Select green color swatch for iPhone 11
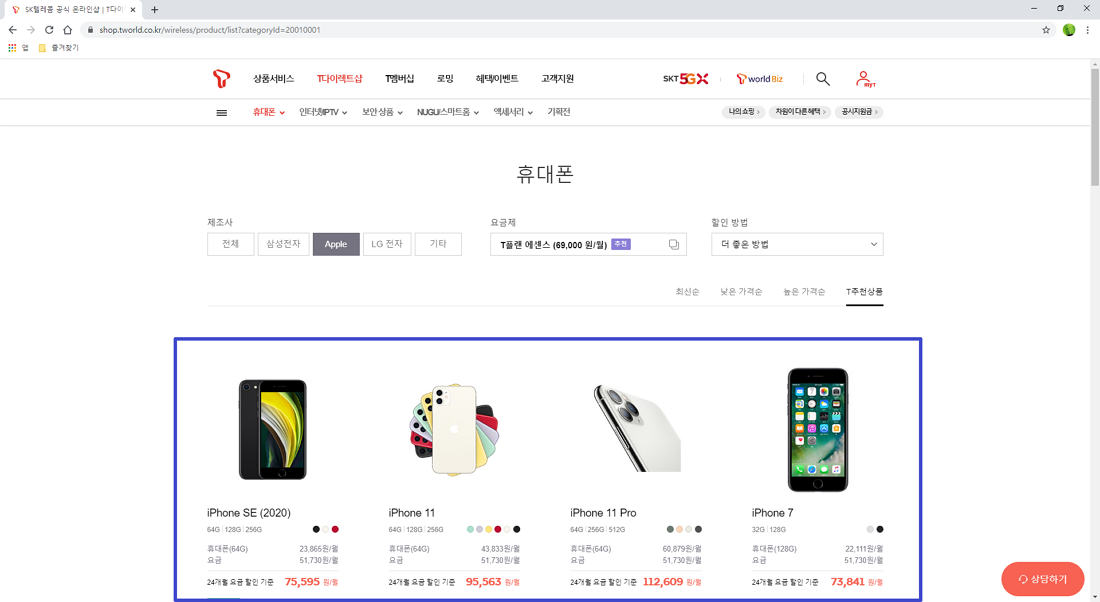1100x602 pixels. [x=470, y=530]
